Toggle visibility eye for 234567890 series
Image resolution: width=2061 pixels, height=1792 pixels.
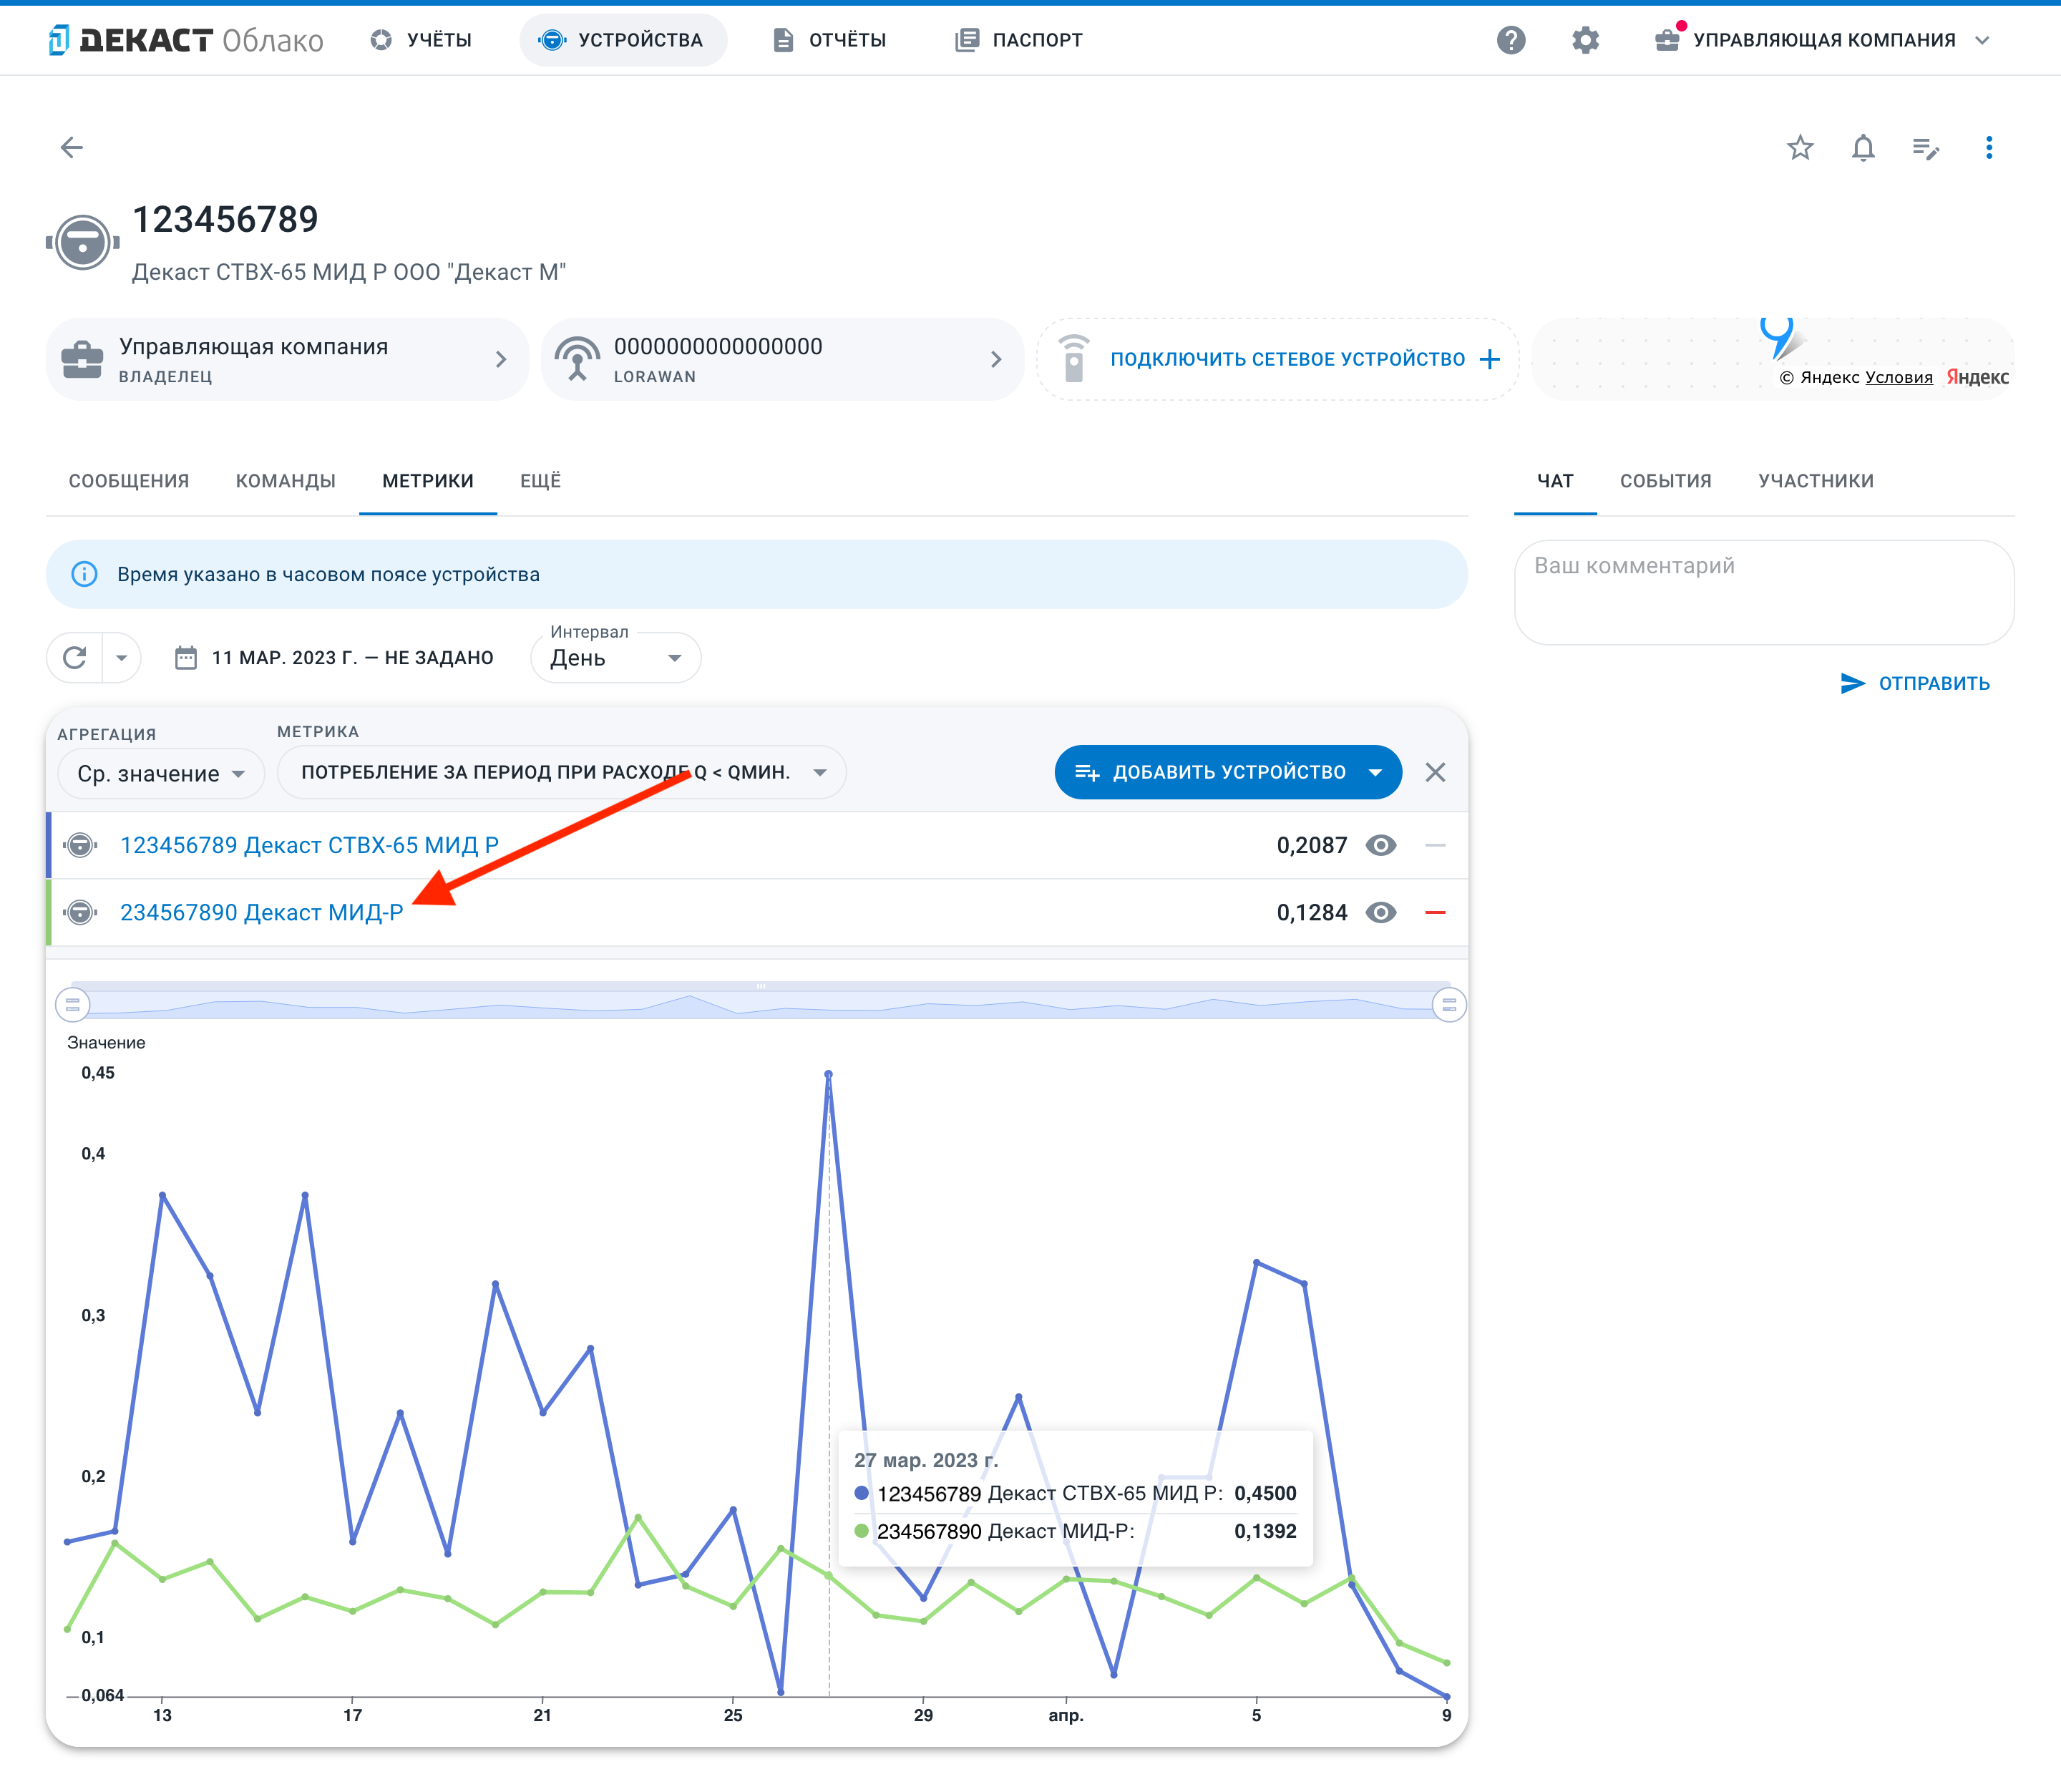(x=1381, y=912)
